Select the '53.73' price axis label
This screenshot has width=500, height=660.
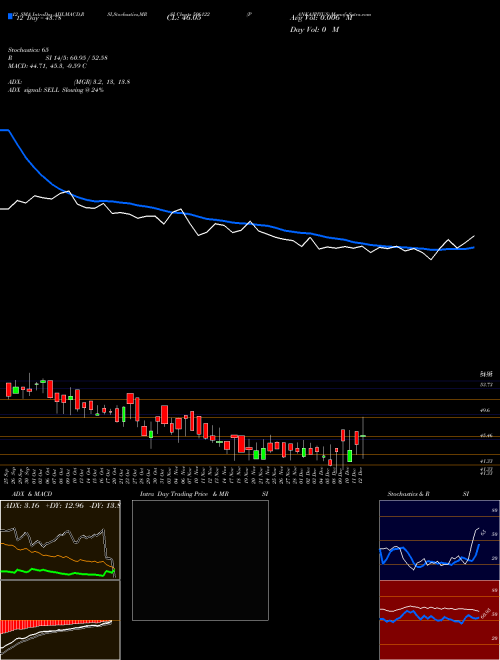click(x=487, y=385)
